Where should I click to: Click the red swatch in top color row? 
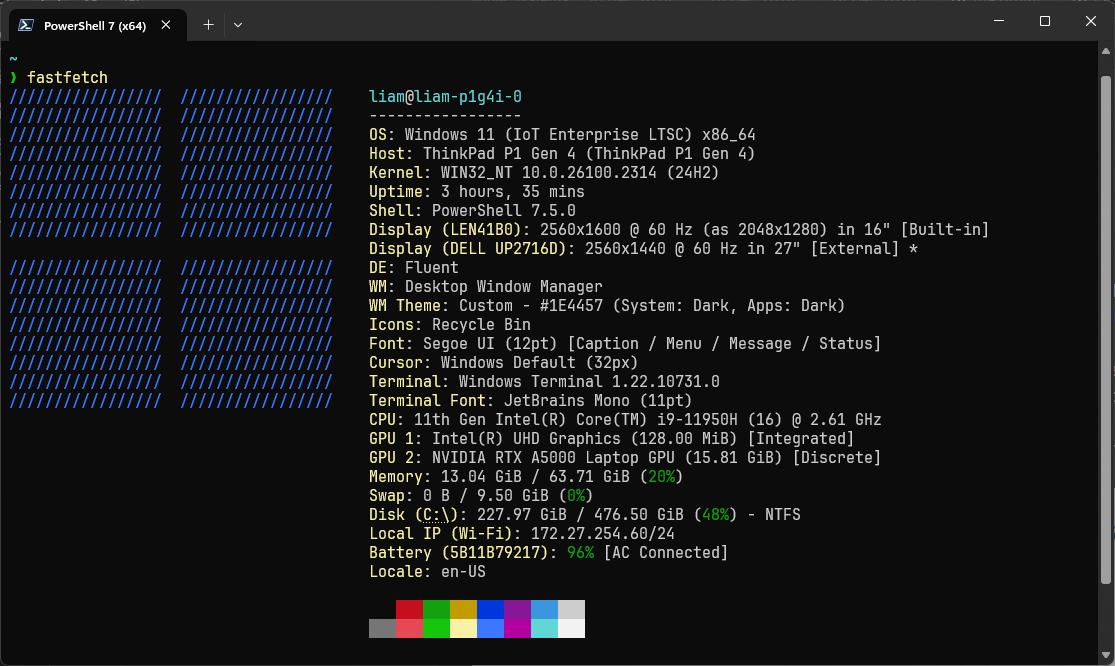(410, 609)
